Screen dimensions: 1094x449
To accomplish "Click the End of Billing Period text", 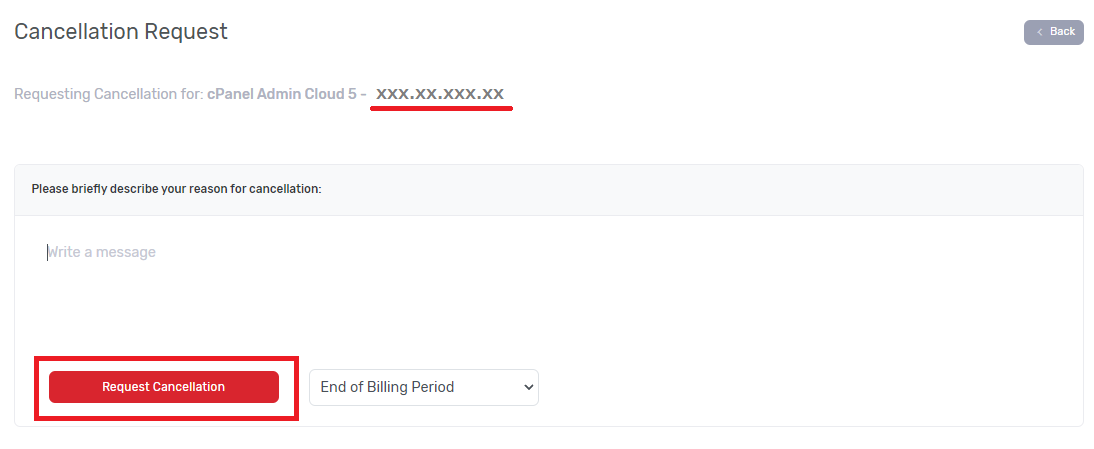I will tap(387, 387).
